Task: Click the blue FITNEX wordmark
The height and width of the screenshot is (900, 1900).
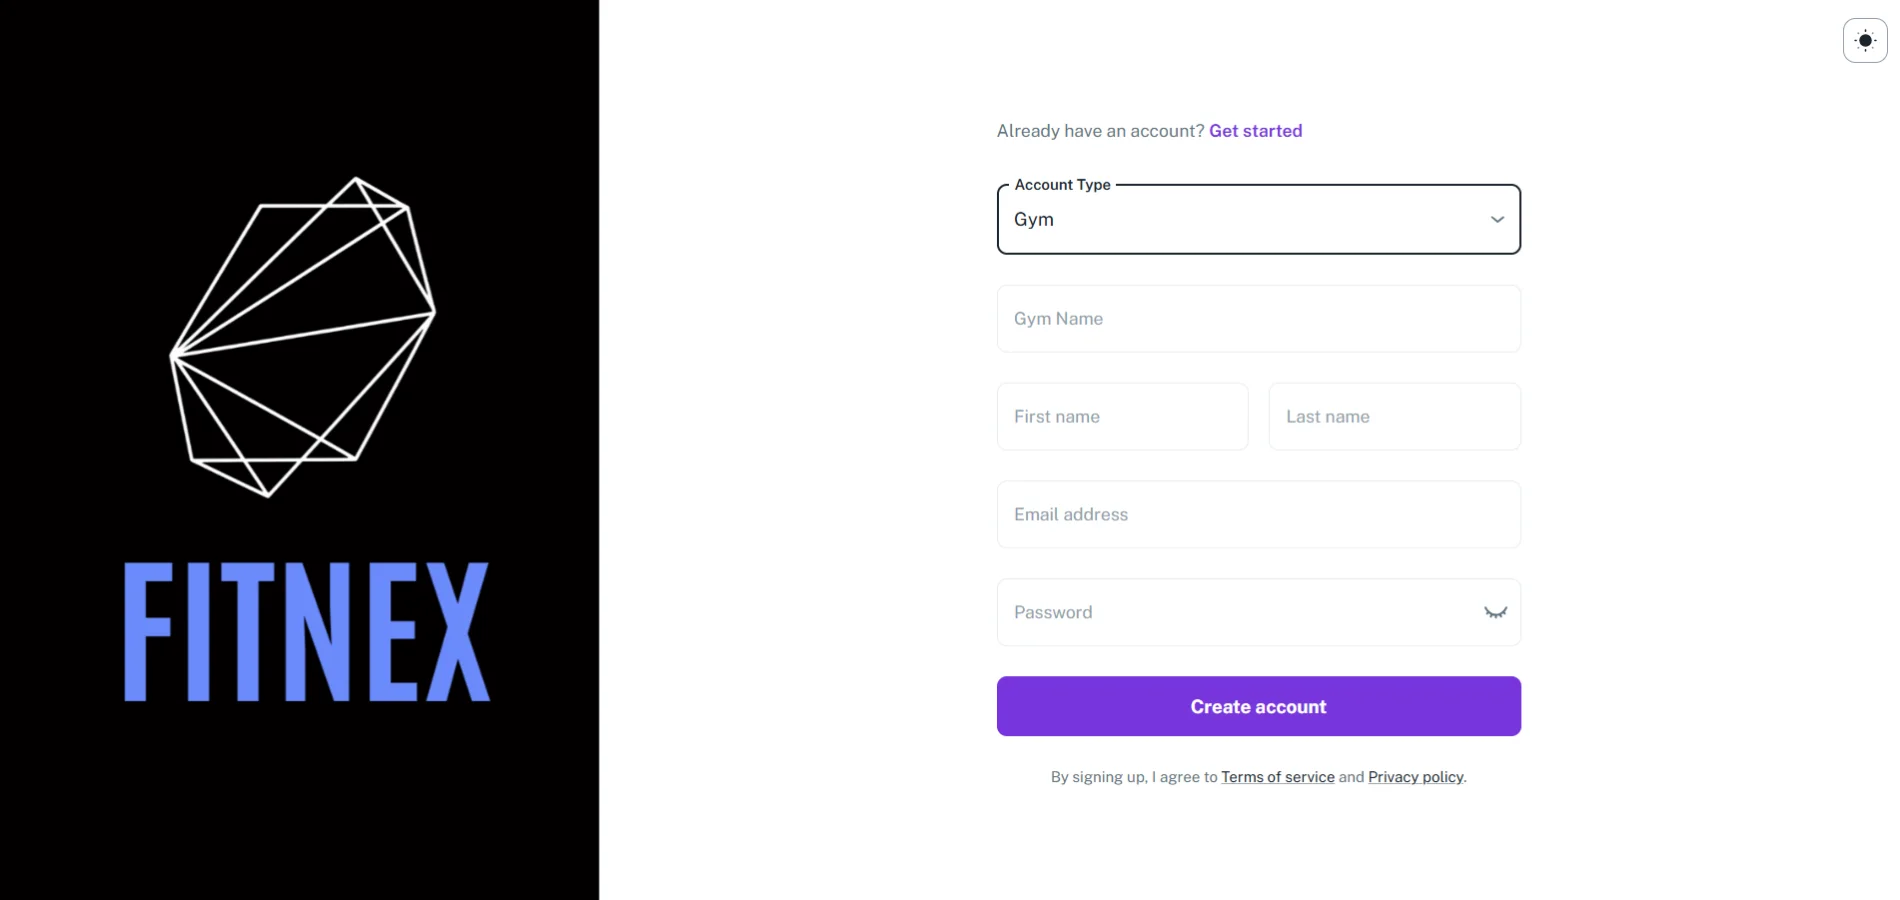Action: 307,632
